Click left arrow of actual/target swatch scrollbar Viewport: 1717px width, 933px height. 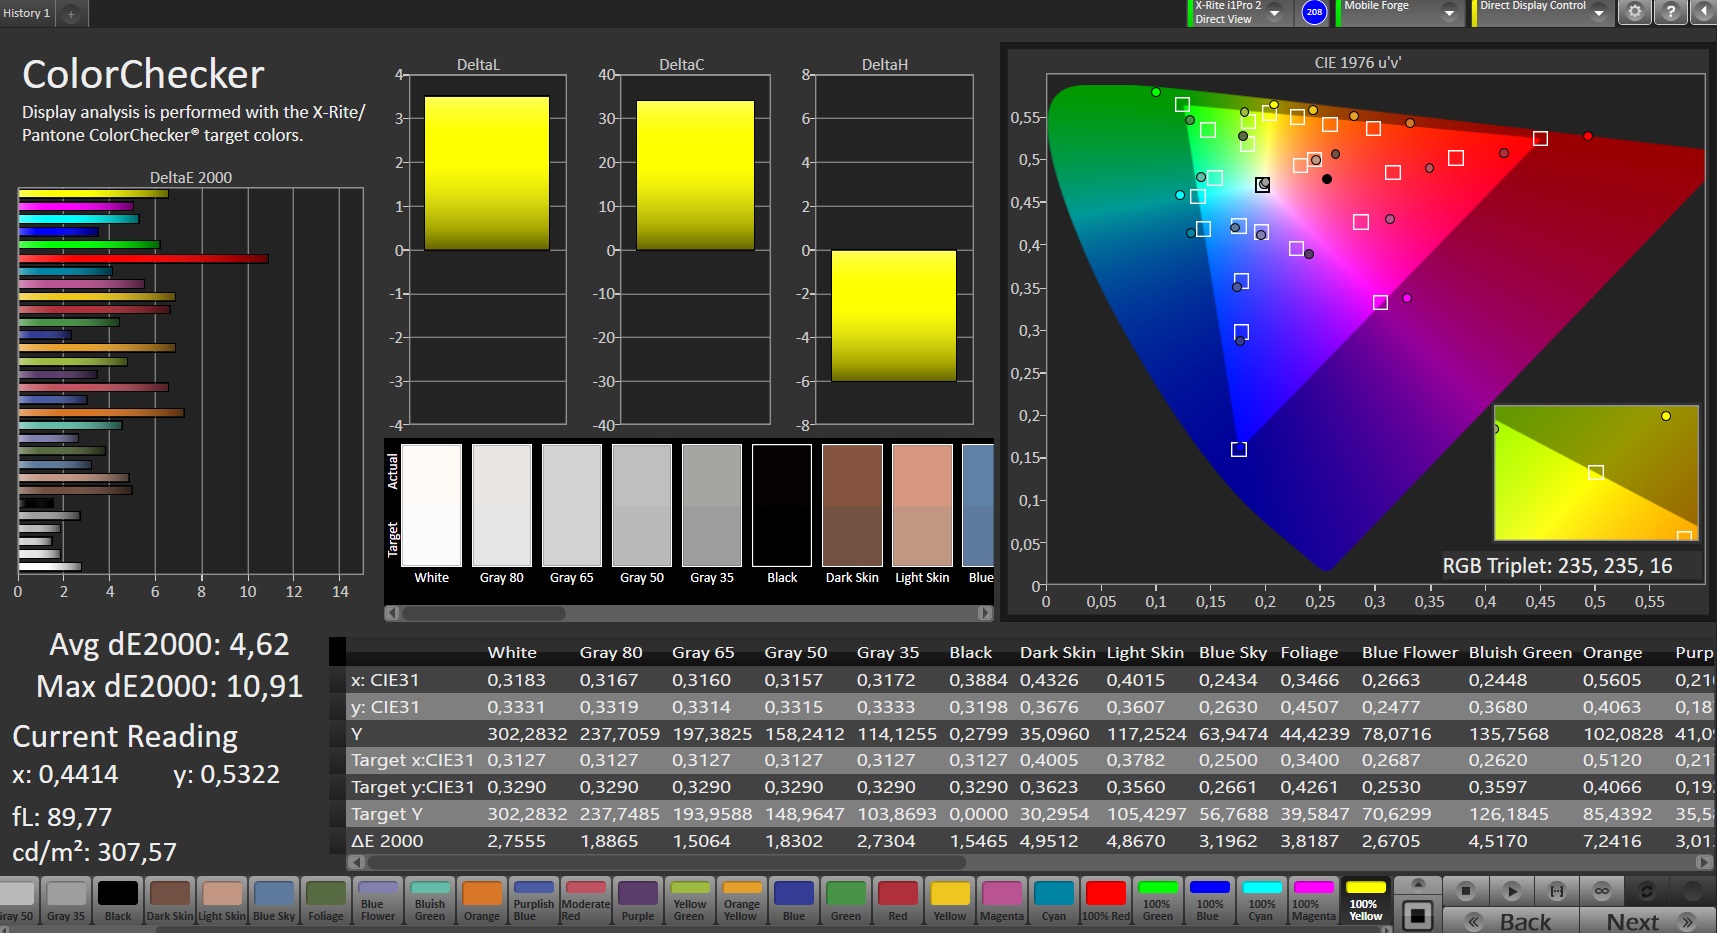[392, 613]
